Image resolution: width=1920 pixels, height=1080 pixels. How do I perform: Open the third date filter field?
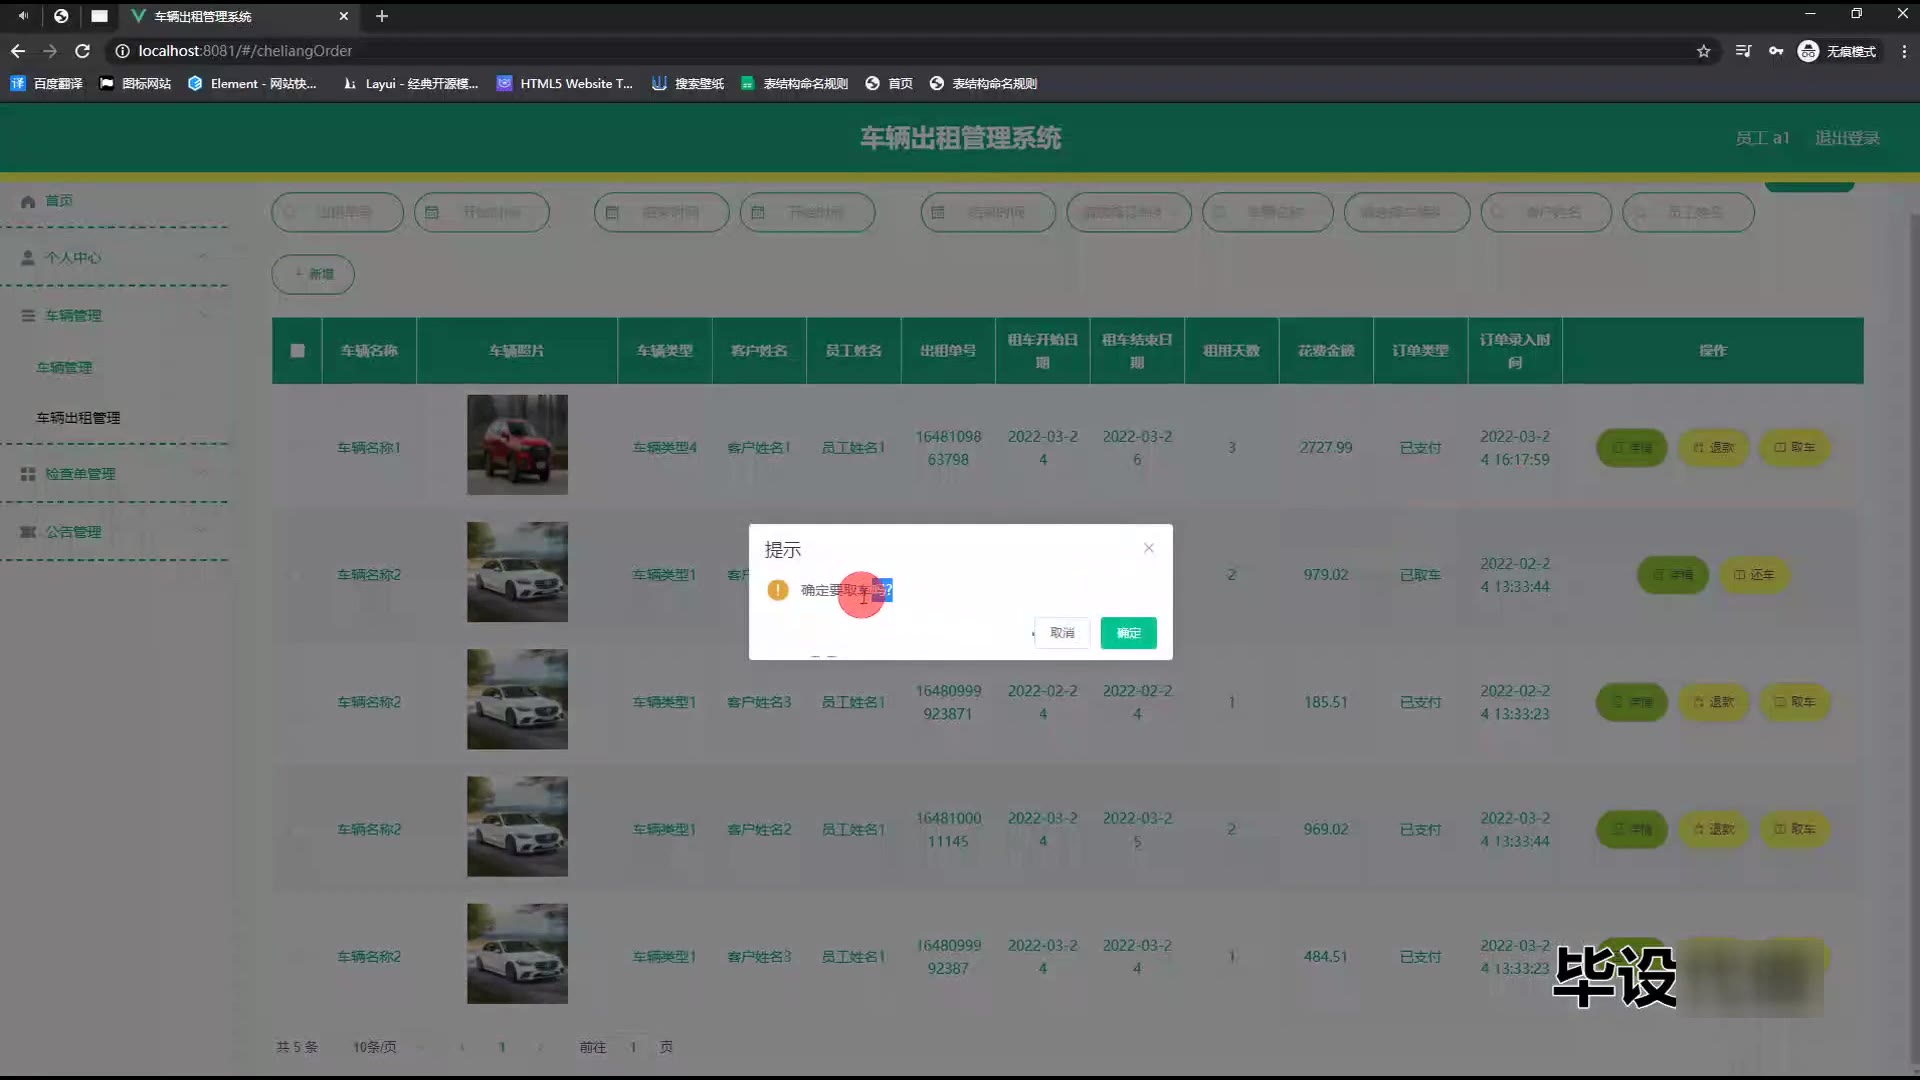tap(807, 213)
